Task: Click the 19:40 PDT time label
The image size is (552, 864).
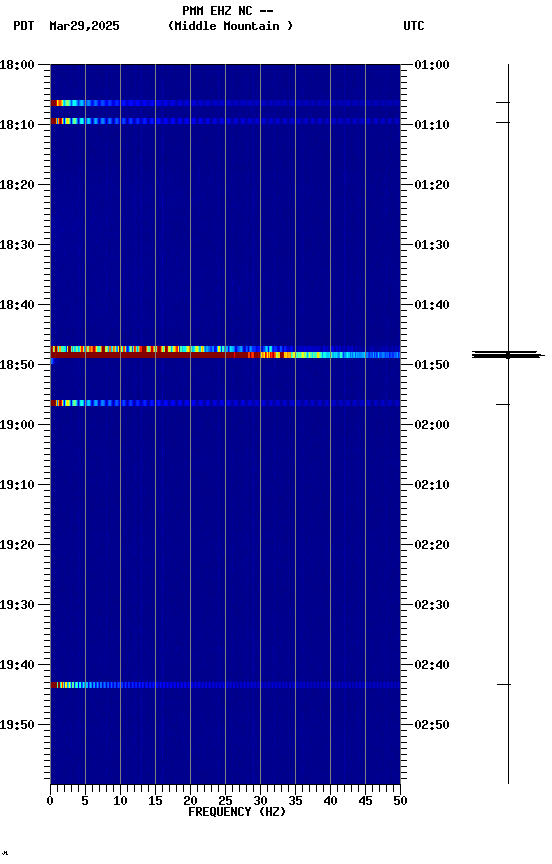Action: click(x=17, y=665)
